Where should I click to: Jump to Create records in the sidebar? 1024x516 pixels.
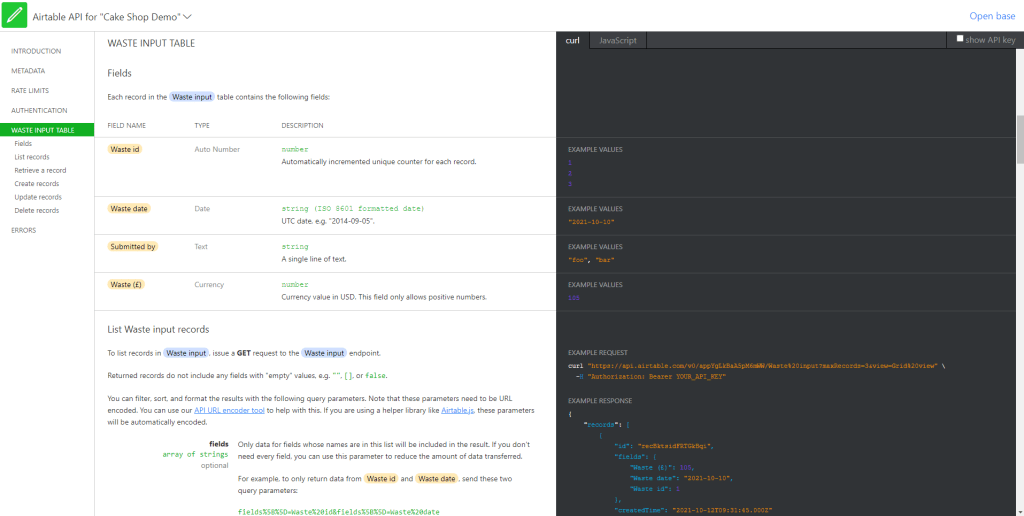point(37,184)
